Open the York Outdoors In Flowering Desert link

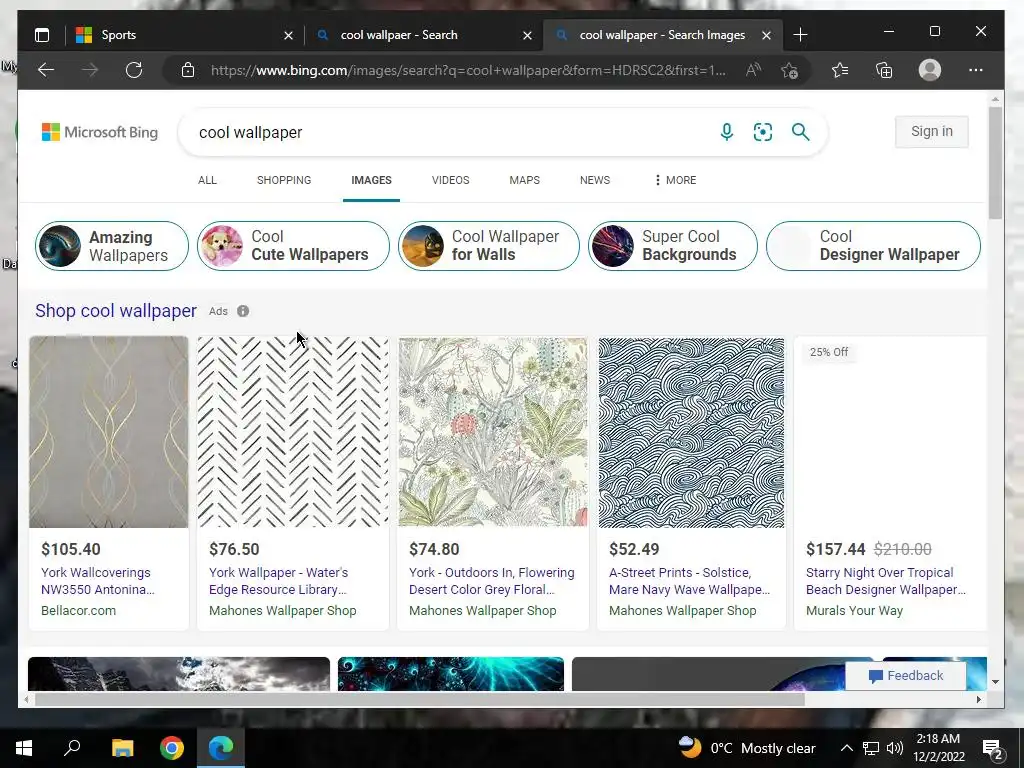pyautogui.click(x=491, y=581)
